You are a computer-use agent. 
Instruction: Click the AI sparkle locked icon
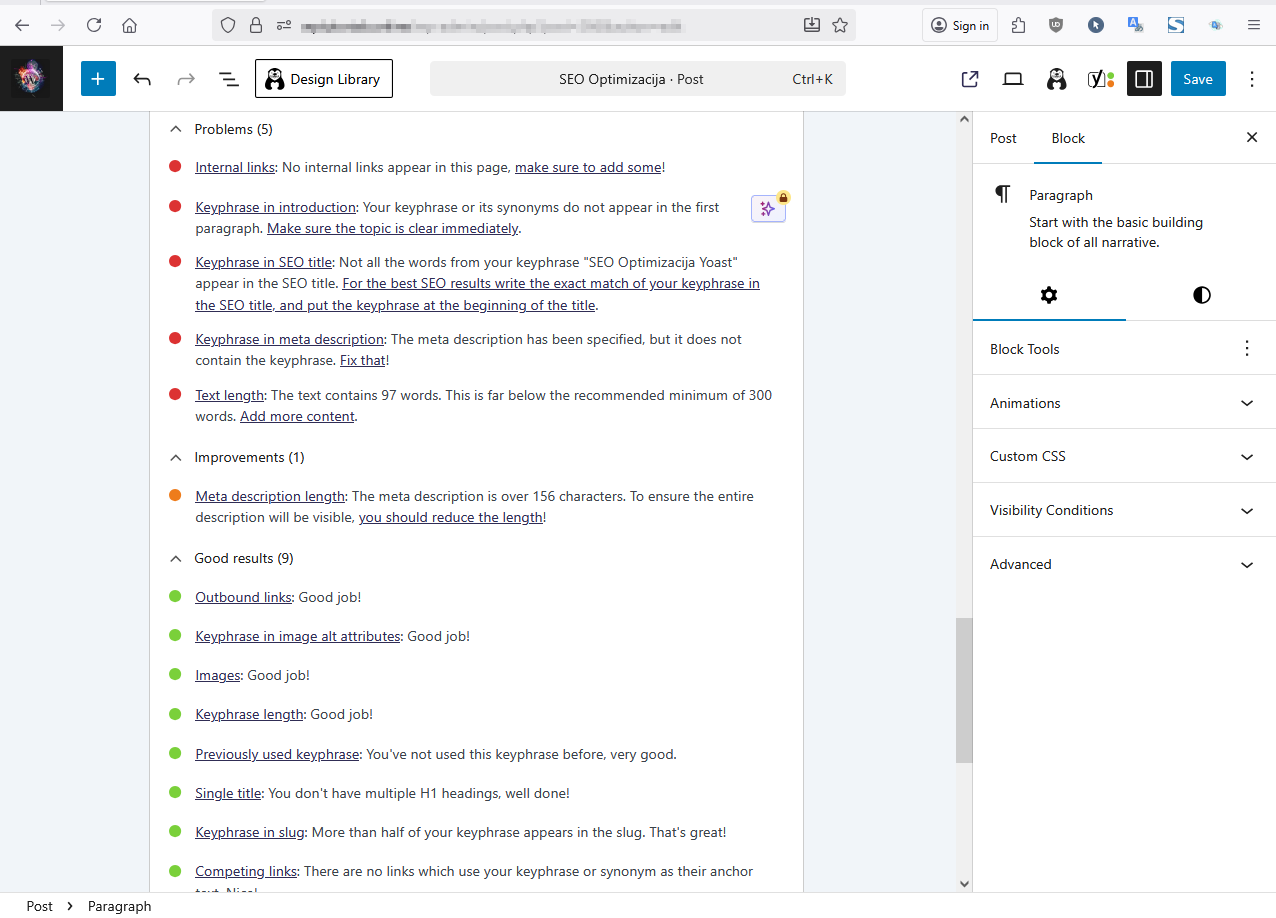point(768,208)
